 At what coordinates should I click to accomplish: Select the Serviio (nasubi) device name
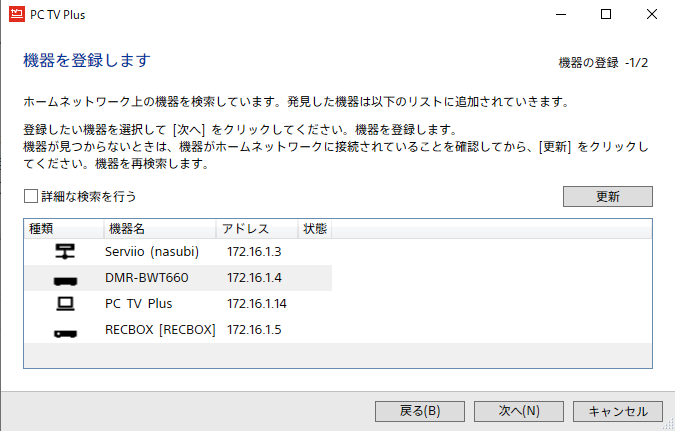click(152, 251)
